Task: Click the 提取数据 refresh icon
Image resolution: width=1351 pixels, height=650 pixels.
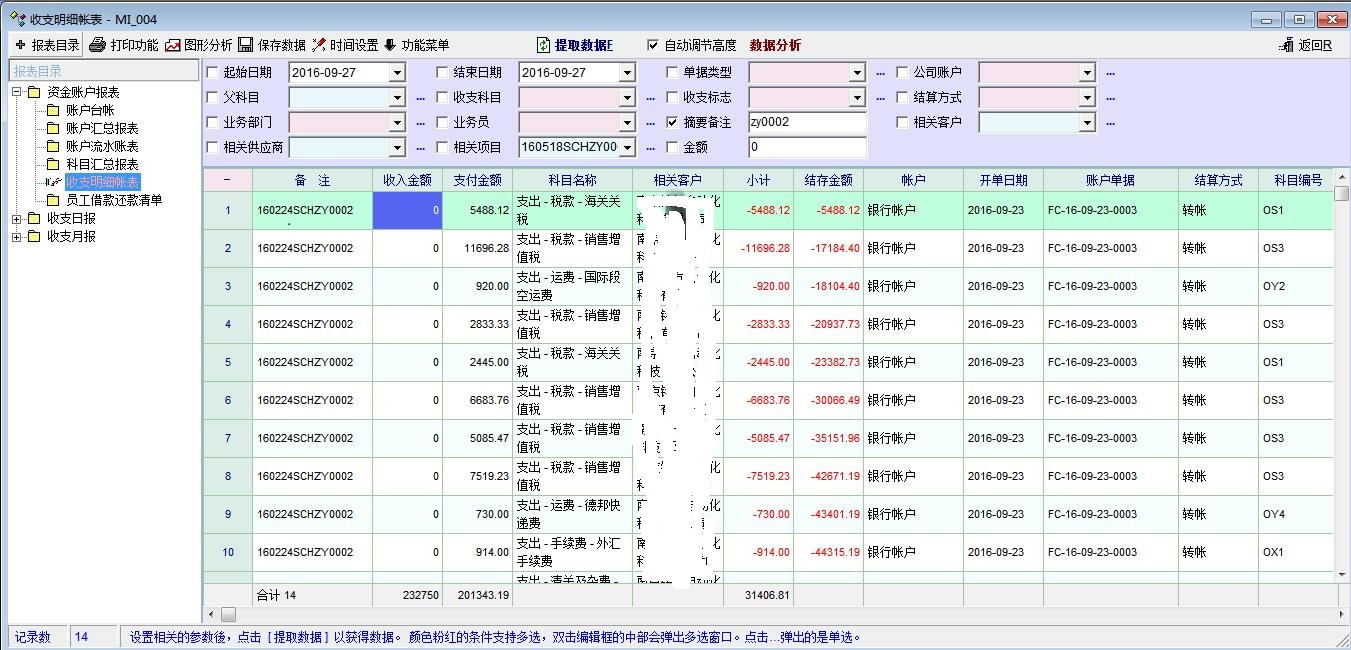Action: [543, 45]
